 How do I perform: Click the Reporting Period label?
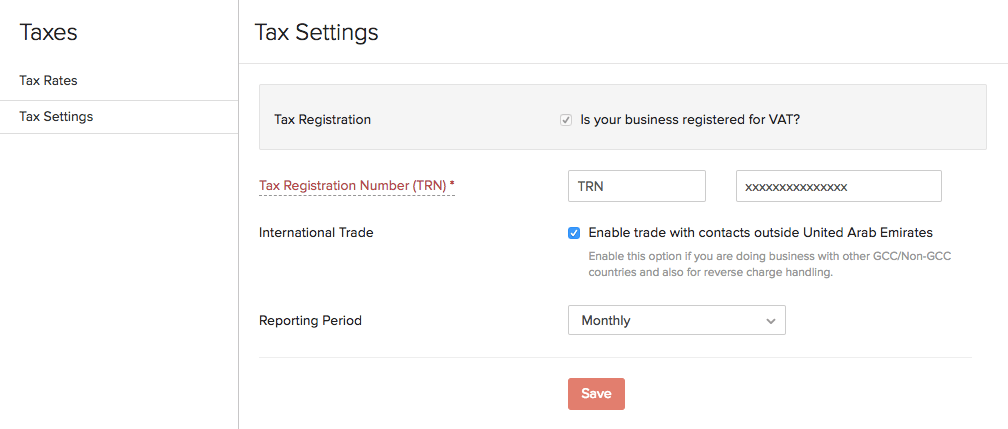tap(310, 321)
